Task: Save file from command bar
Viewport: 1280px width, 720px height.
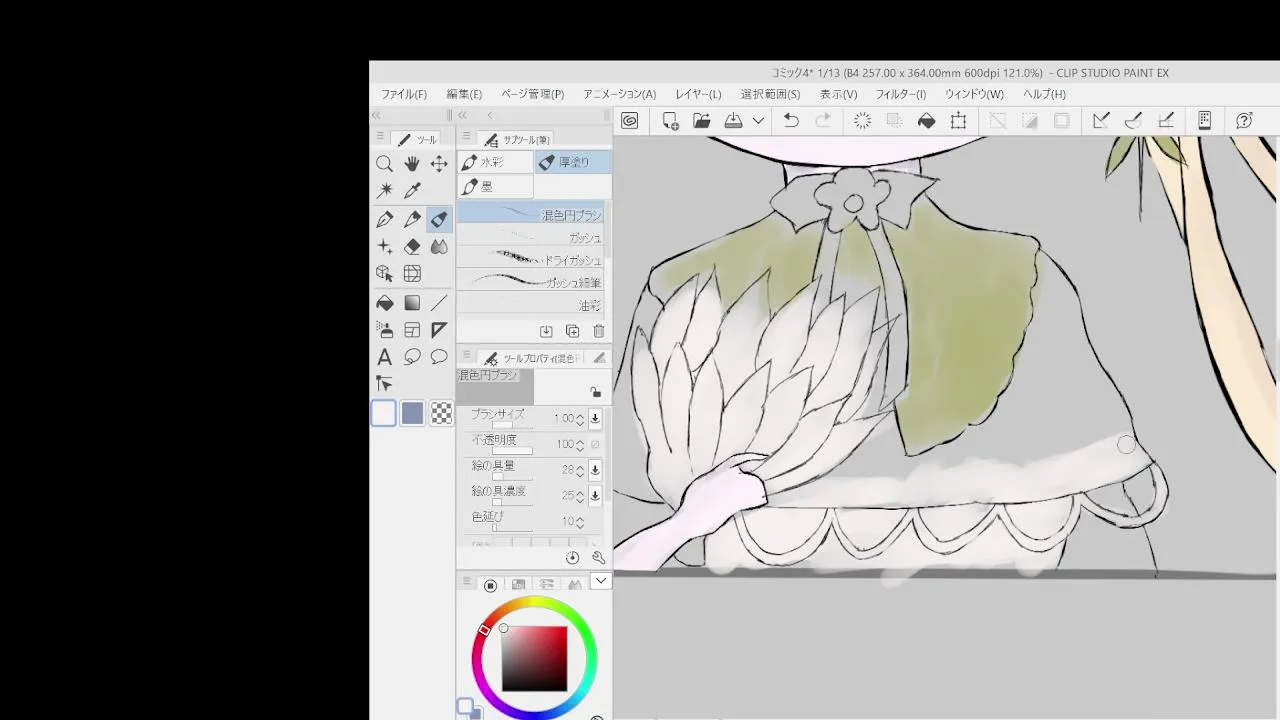Action: pyautogui.click(x=733, y=121)
